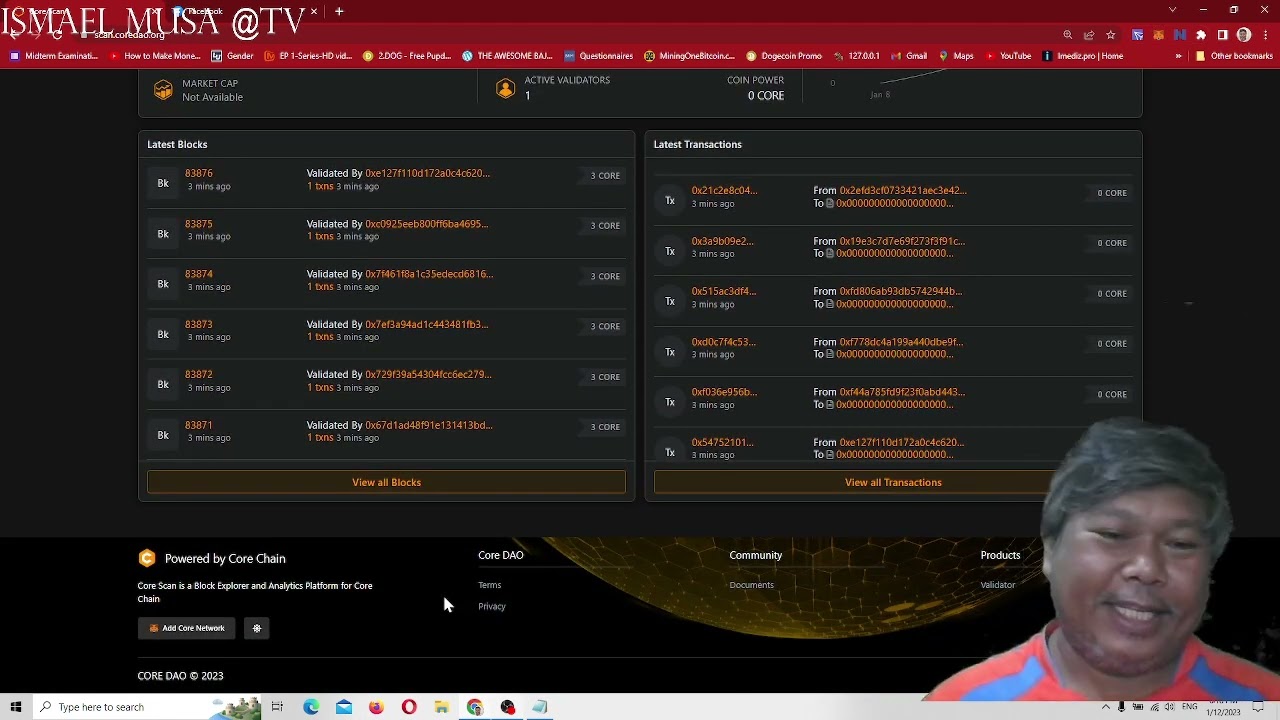The image size is (1280, 720).
Task: Click the Tx icon for transaction 0x54752101
Action: point(670,452)
